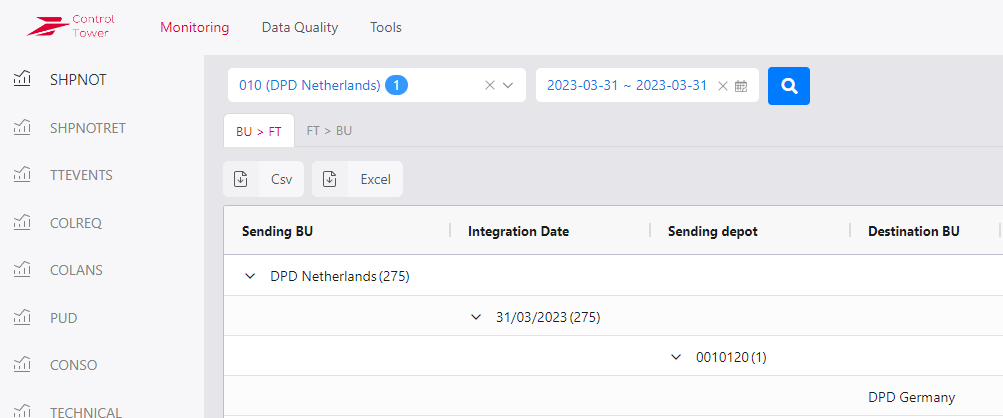
Task: Switch to the FT > BU tab
Action: click(329, 131)
